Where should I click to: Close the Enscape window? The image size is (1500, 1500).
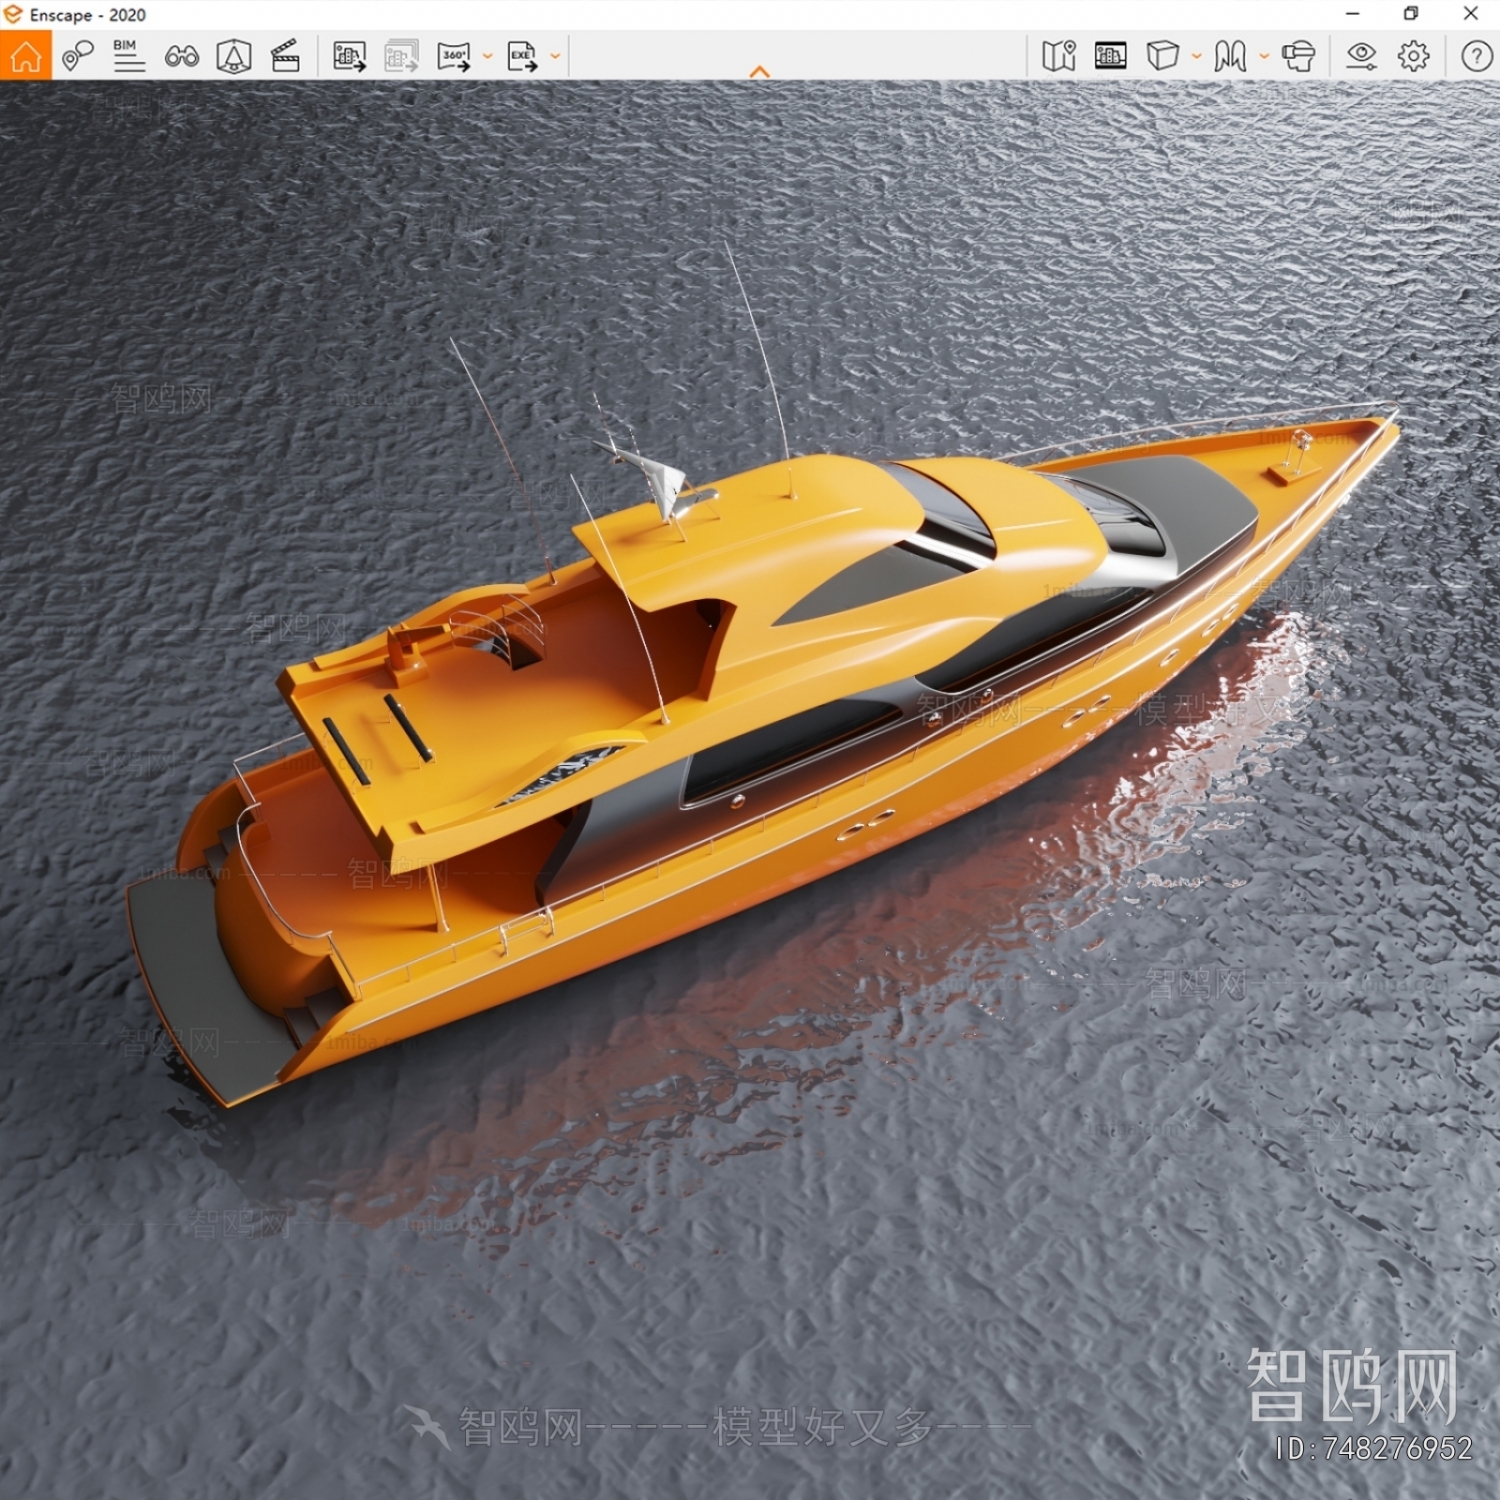[1470, 14]
